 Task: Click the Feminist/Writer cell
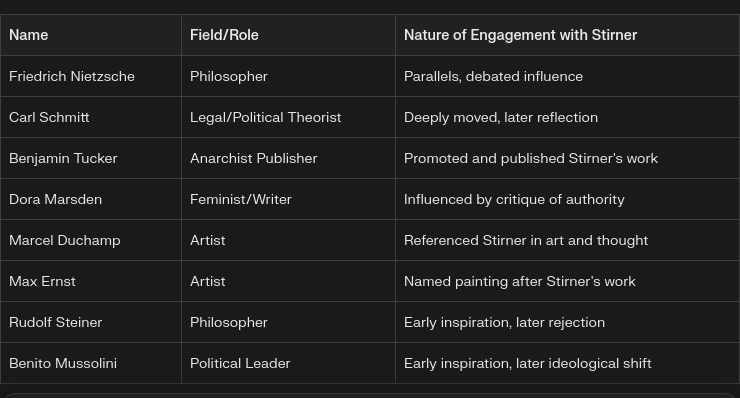pyautogui.click(x=288, y=199)
